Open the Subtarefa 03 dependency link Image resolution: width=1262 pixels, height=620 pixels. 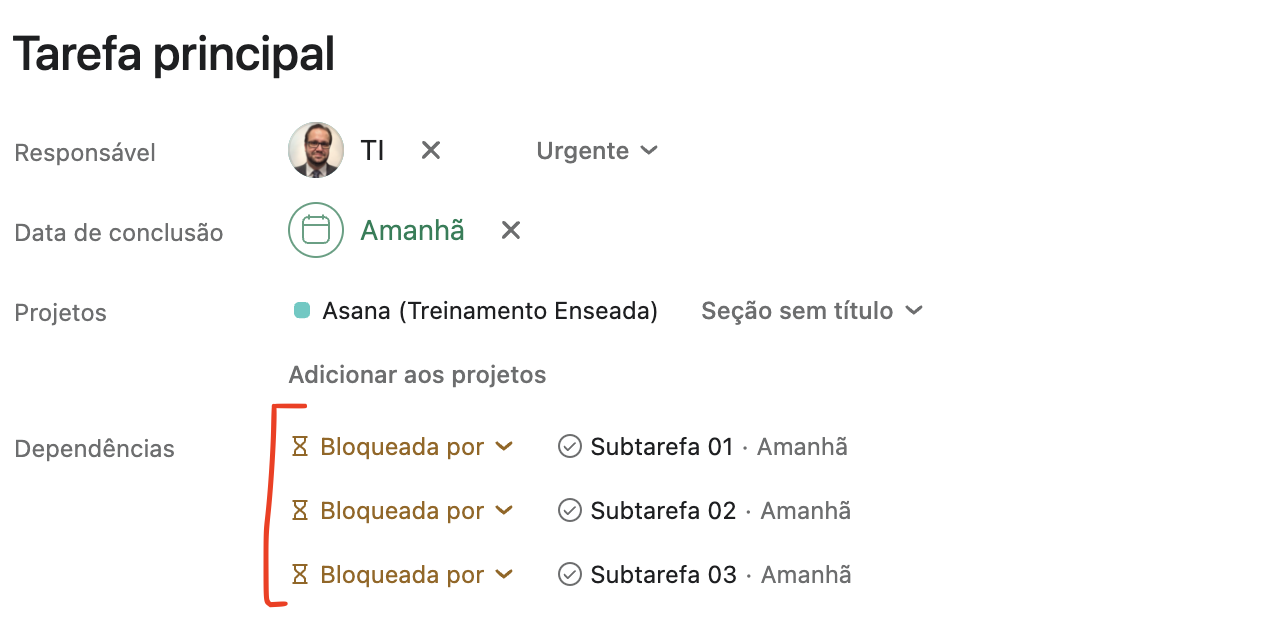(x=663, y=575)
